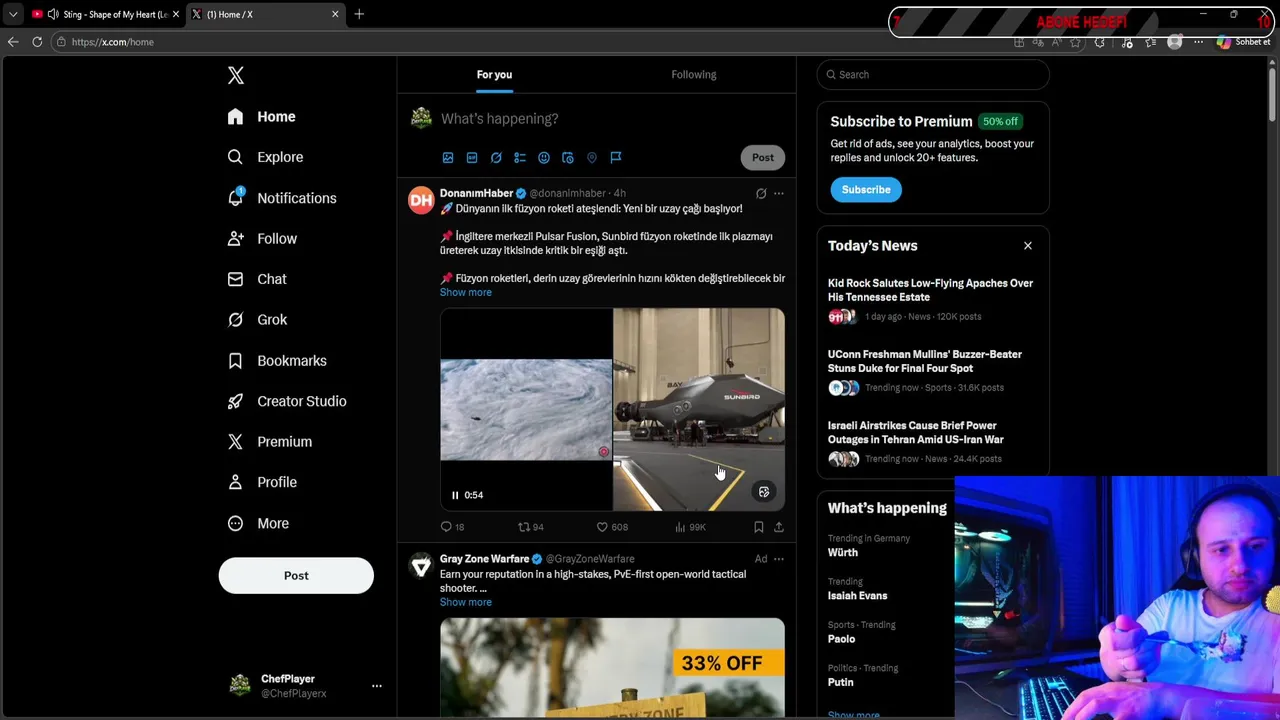This screenshot has height=720, width=1280.
Task: Dismiss the Today's News panel
Action: click(1027, 246)
